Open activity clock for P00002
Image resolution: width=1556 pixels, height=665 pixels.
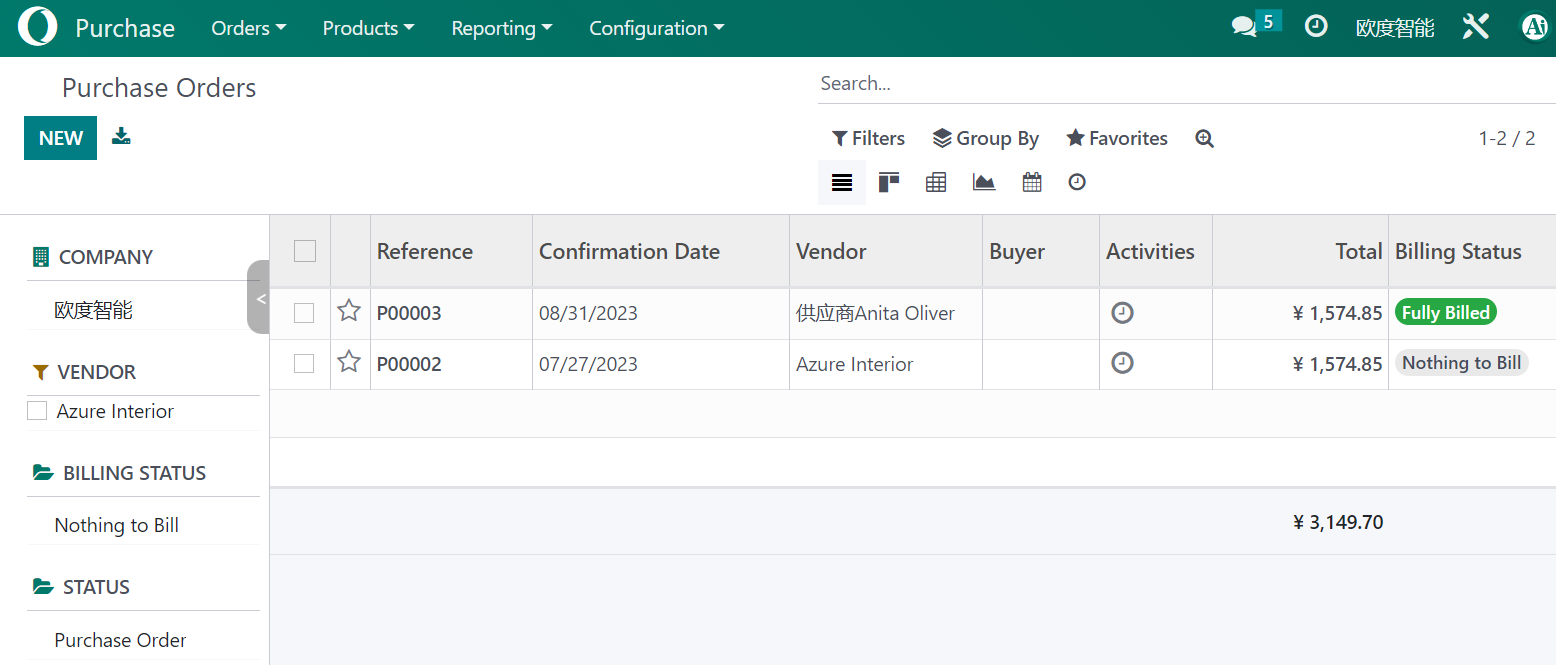[1123, 363]
